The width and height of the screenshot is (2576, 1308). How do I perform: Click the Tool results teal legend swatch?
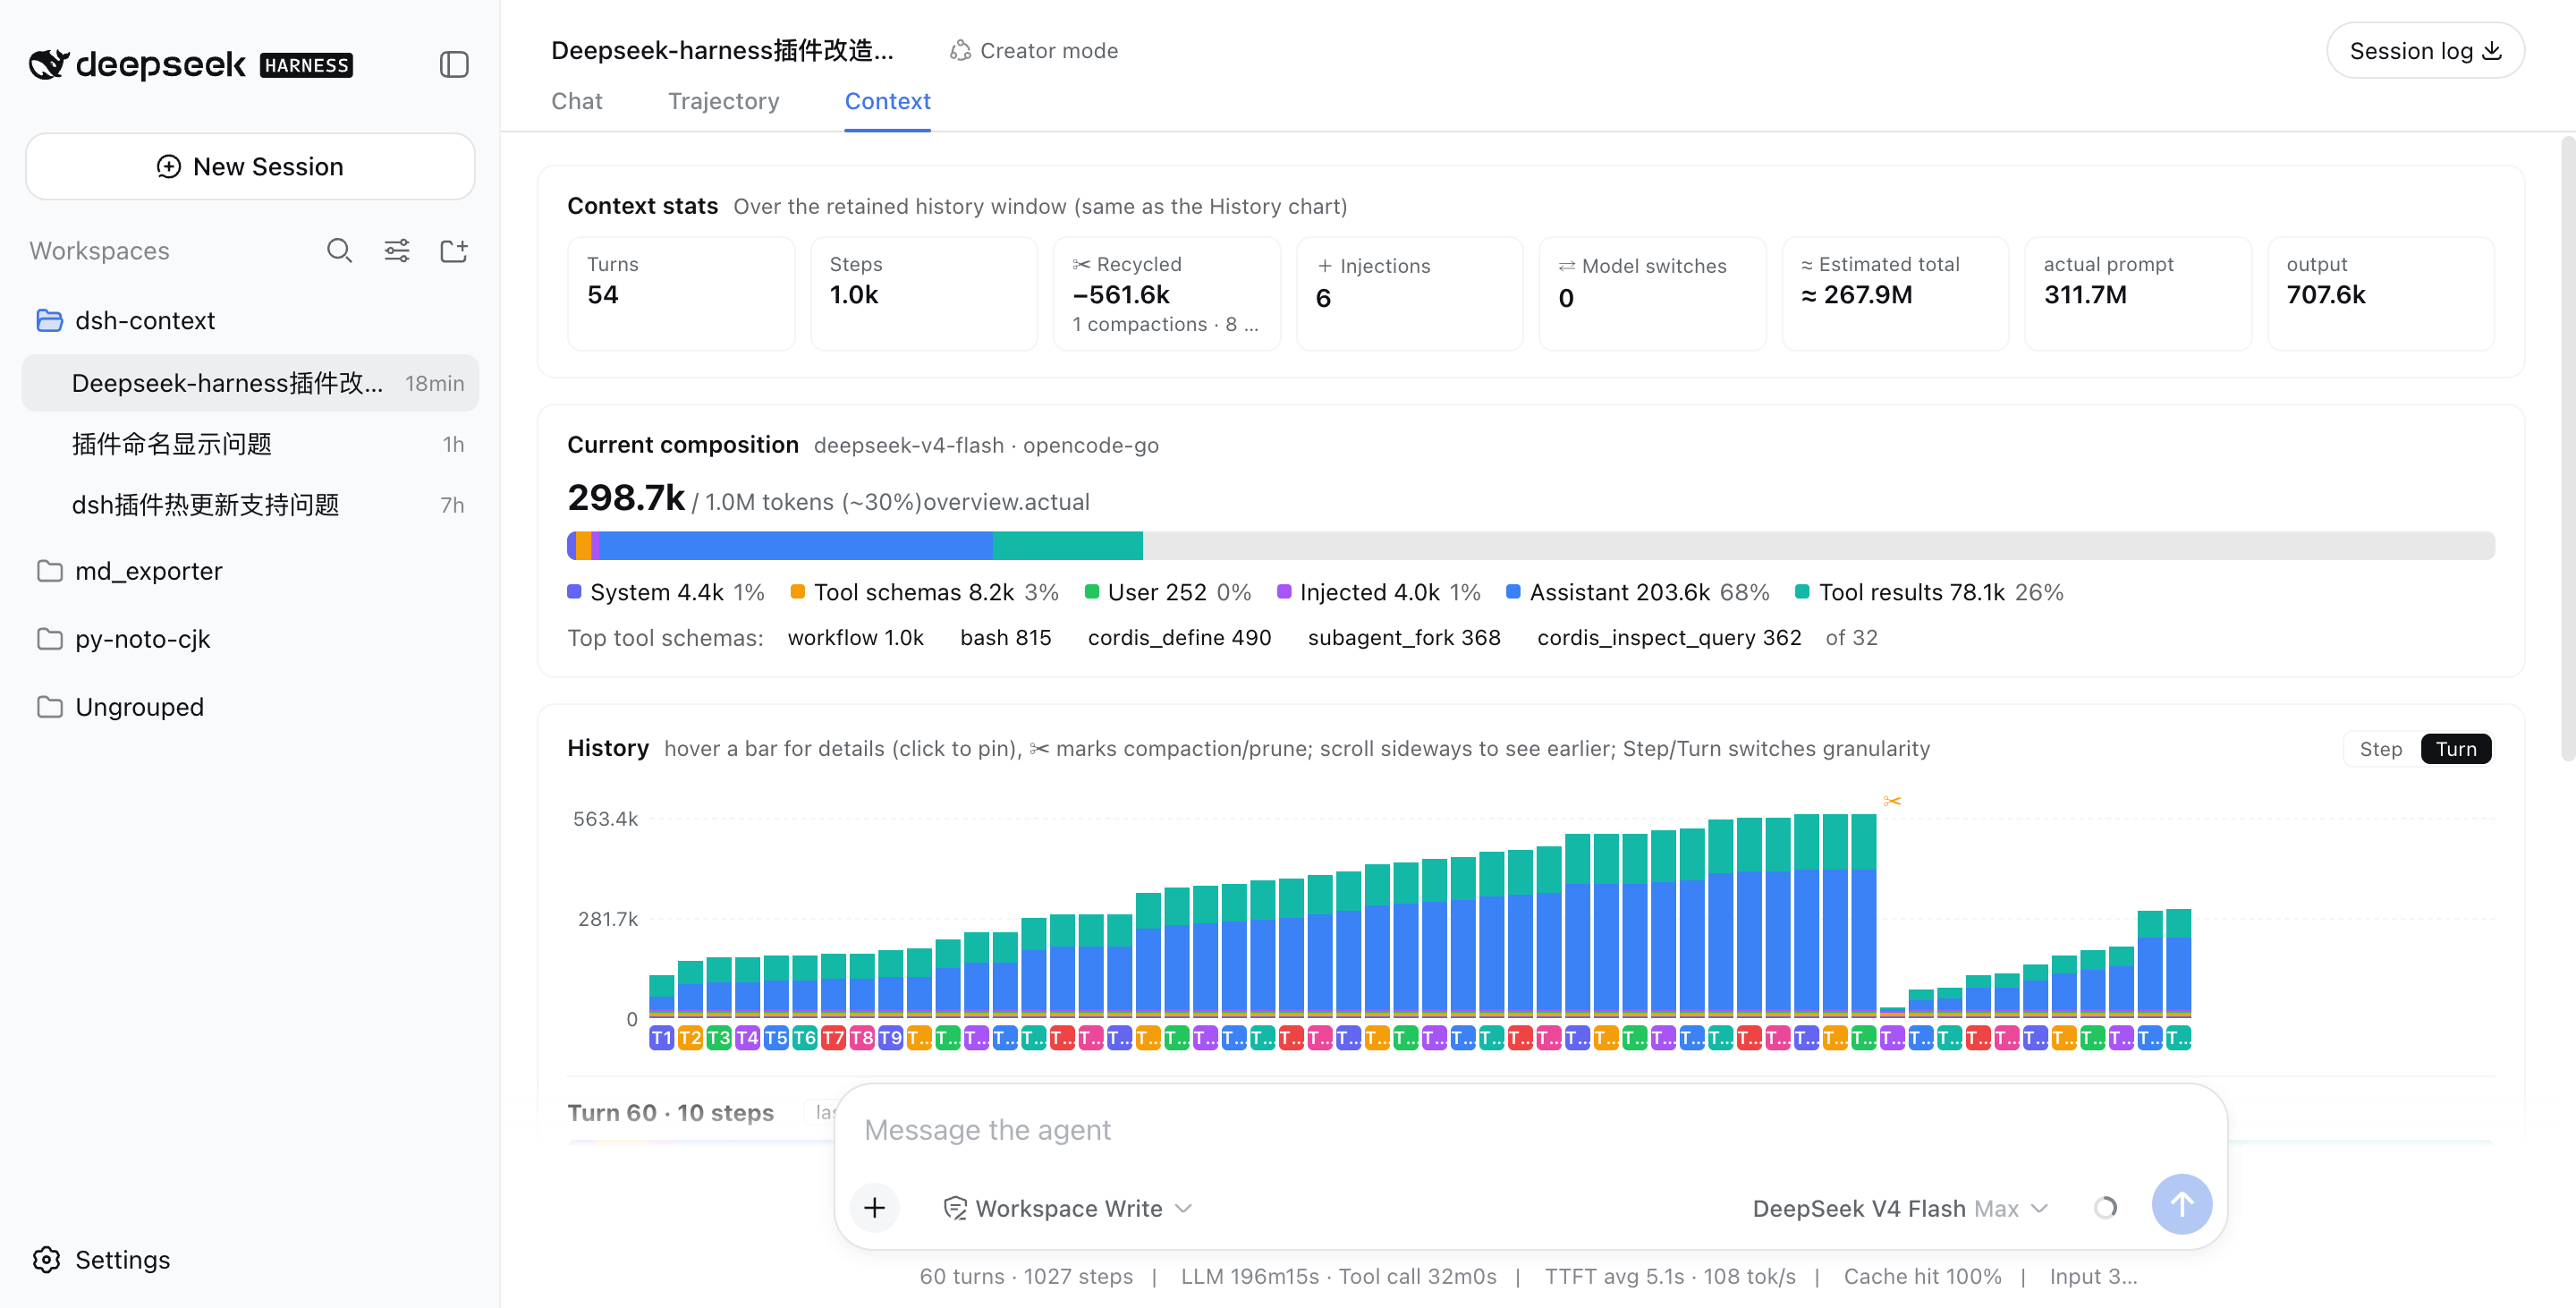1802,592
